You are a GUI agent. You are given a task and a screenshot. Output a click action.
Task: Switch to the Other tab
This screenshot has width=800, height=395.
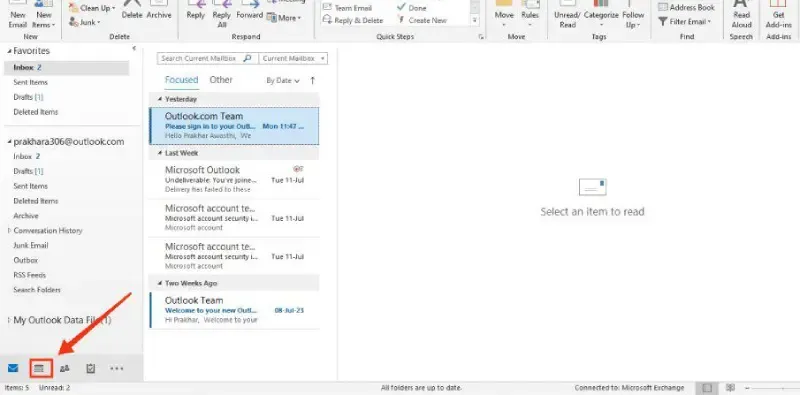pyautogui.click(x=221, y=80)
